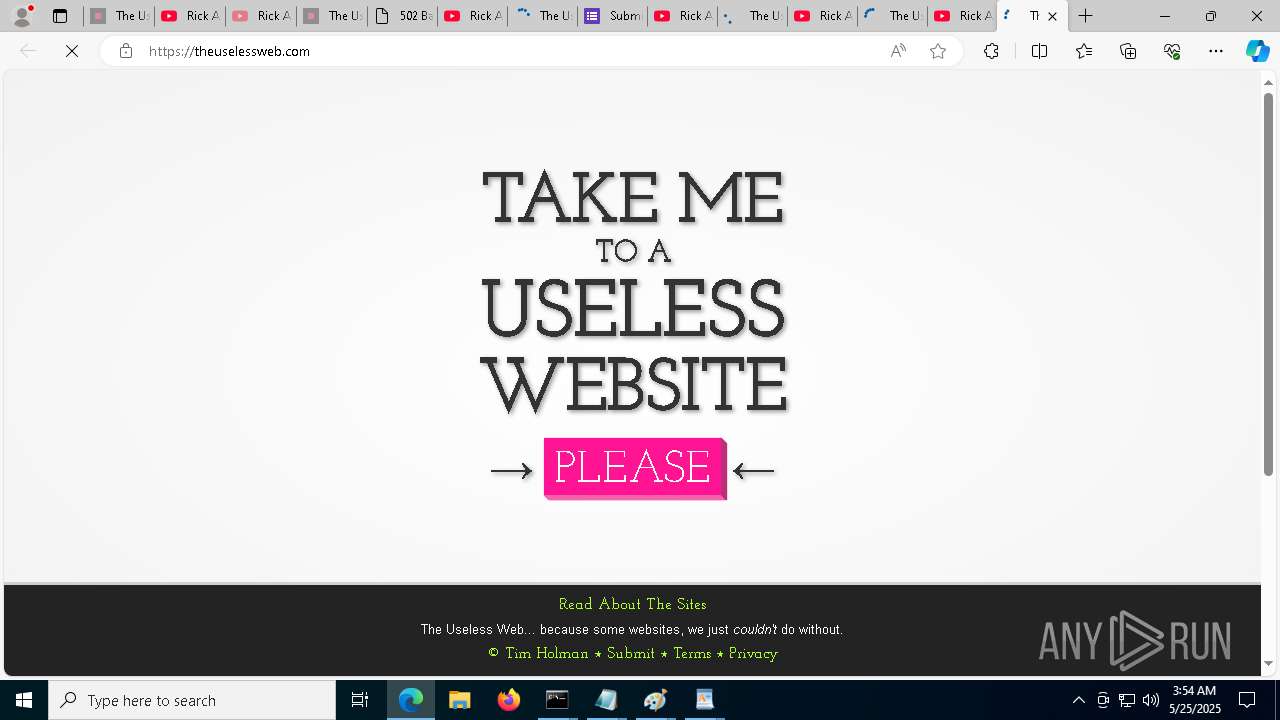1280x720 pixels.
Task: Open Collections
Action: [1128, 51]
